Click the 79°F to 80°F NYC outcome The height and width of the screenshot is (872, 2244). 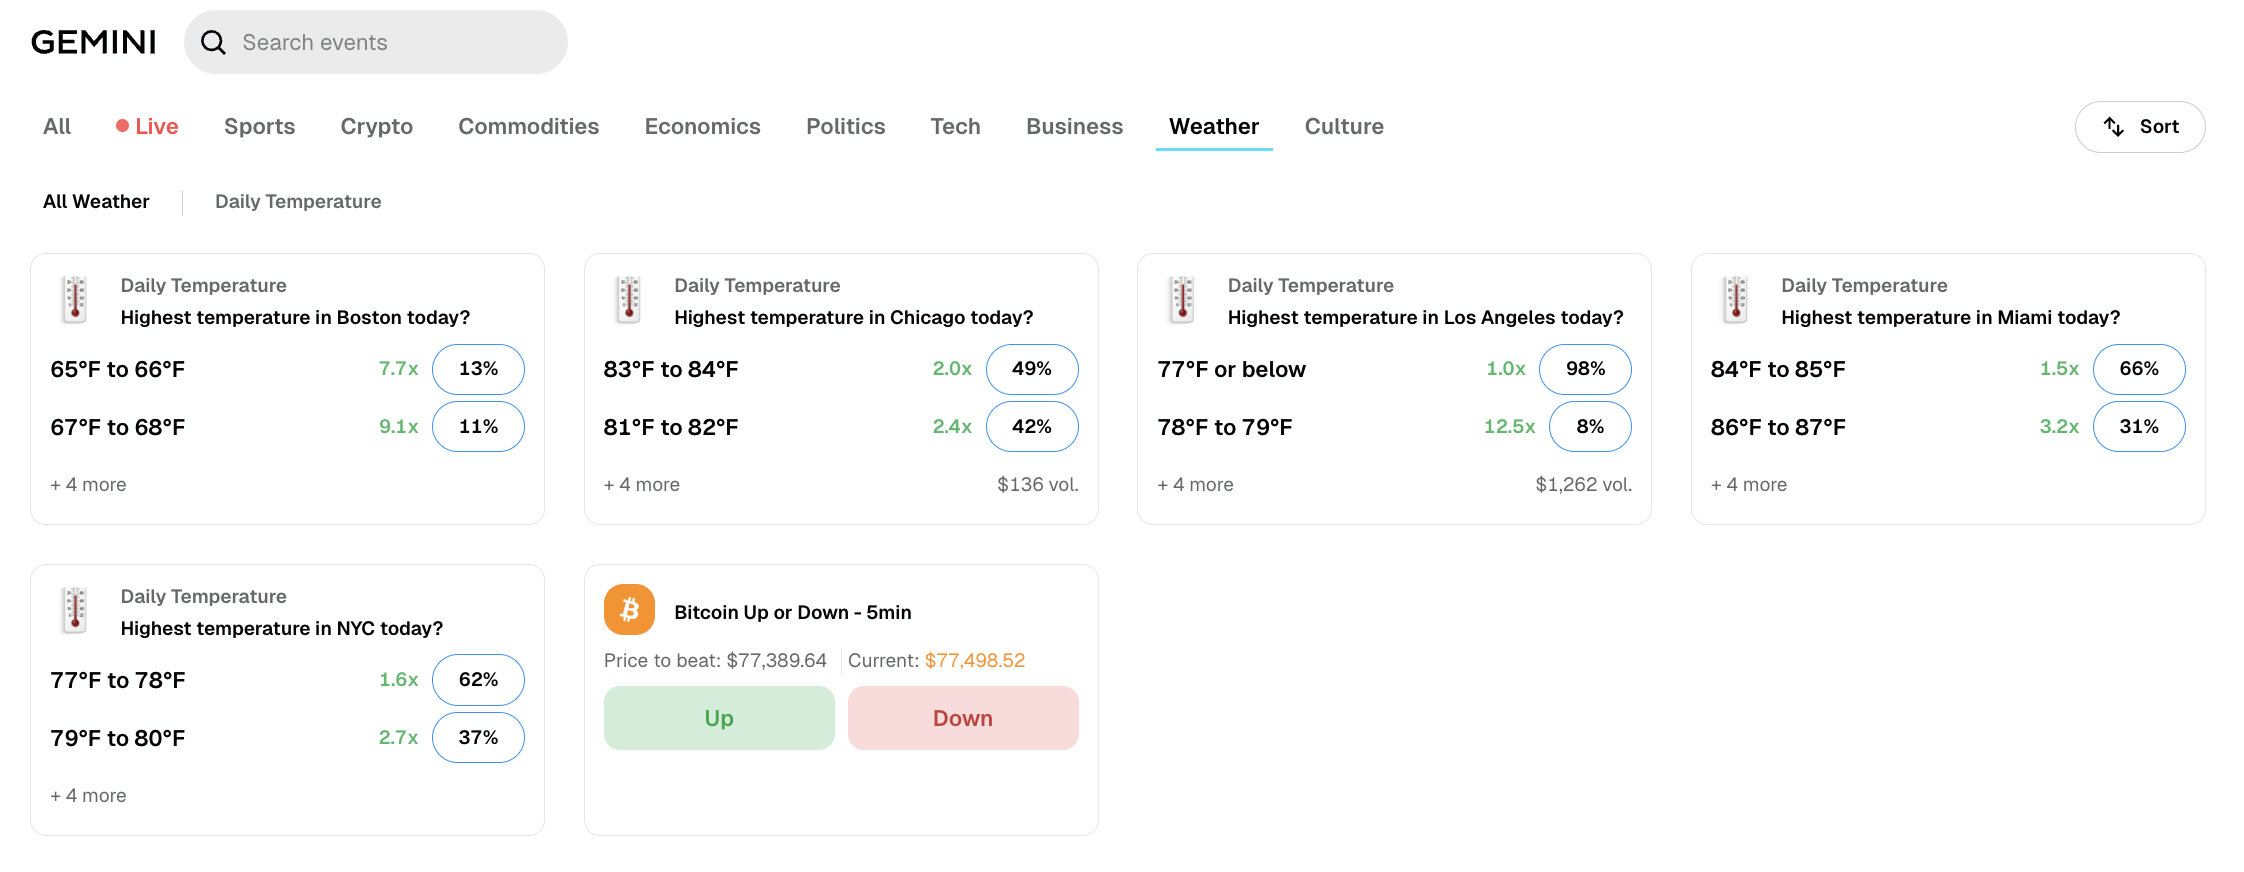click(x=118, y=738)
